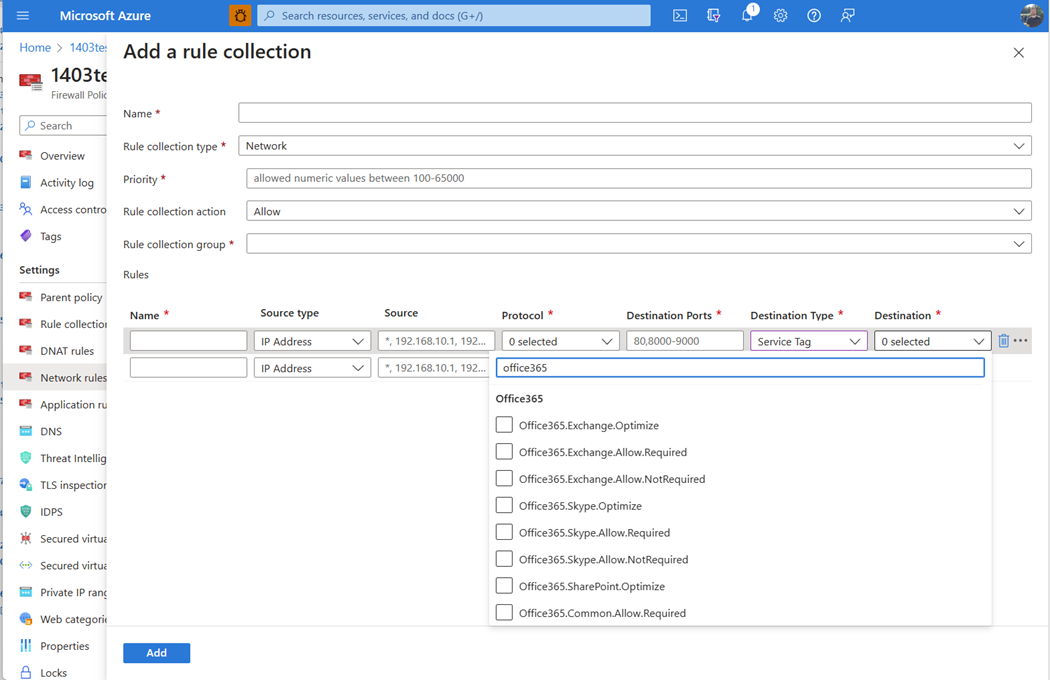The image size is (1050, 680).
Task: Open the Rule collection group dropdown
Action: (638, 244)
